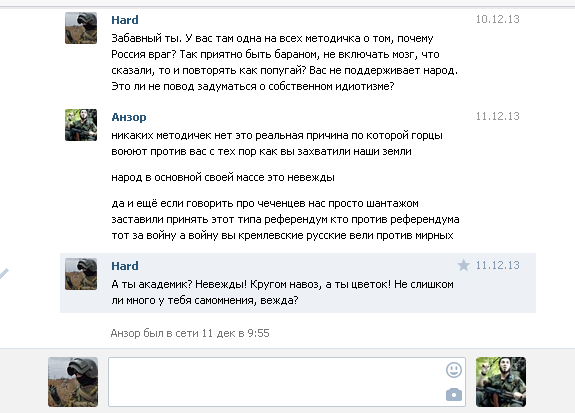The height and width of the screenshot is (413, 575).
Task: Click Hard's avatar in the highlighted message
Action: click(x=81, y=274)
